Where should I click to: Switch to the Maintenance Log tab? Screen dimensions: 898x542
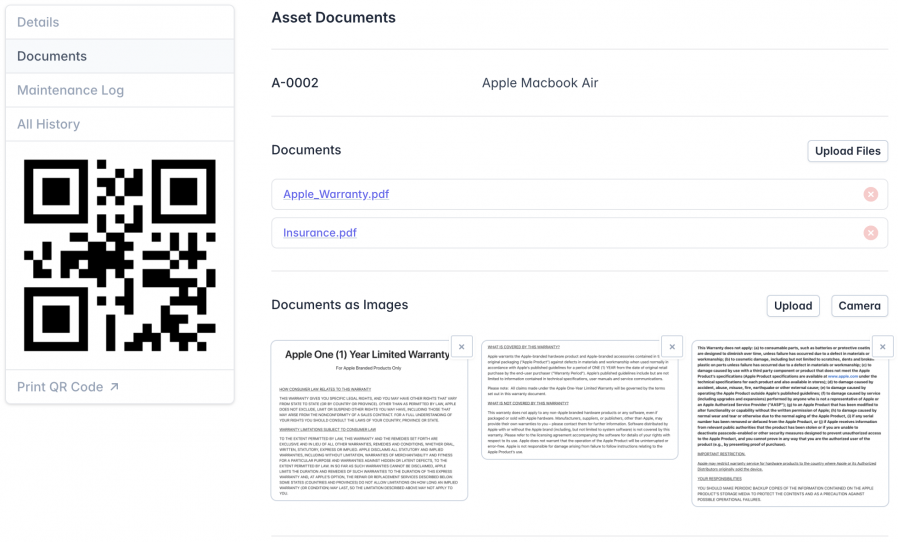(x=120, y=90)
